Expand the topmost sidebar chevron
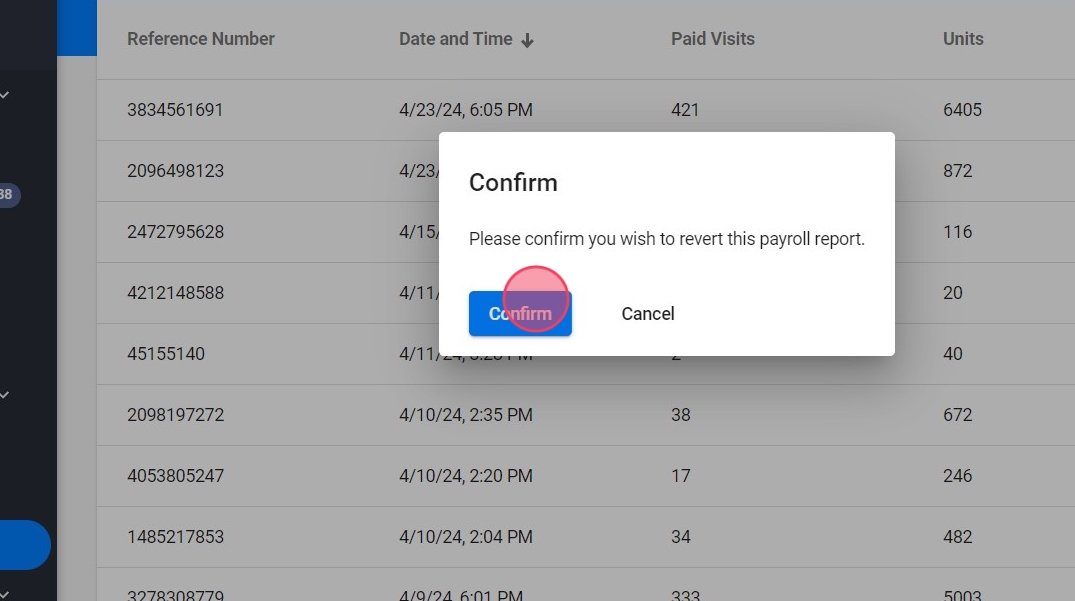 (5, 95)
